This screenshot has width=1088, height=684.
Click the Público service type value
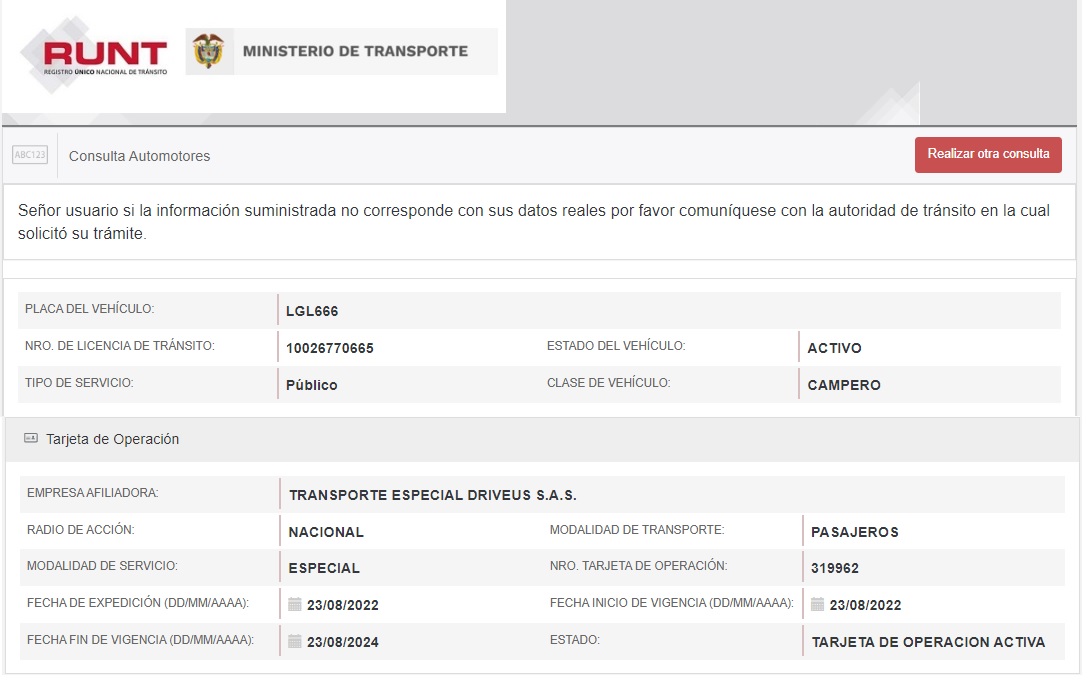click(x=311, y=385)
